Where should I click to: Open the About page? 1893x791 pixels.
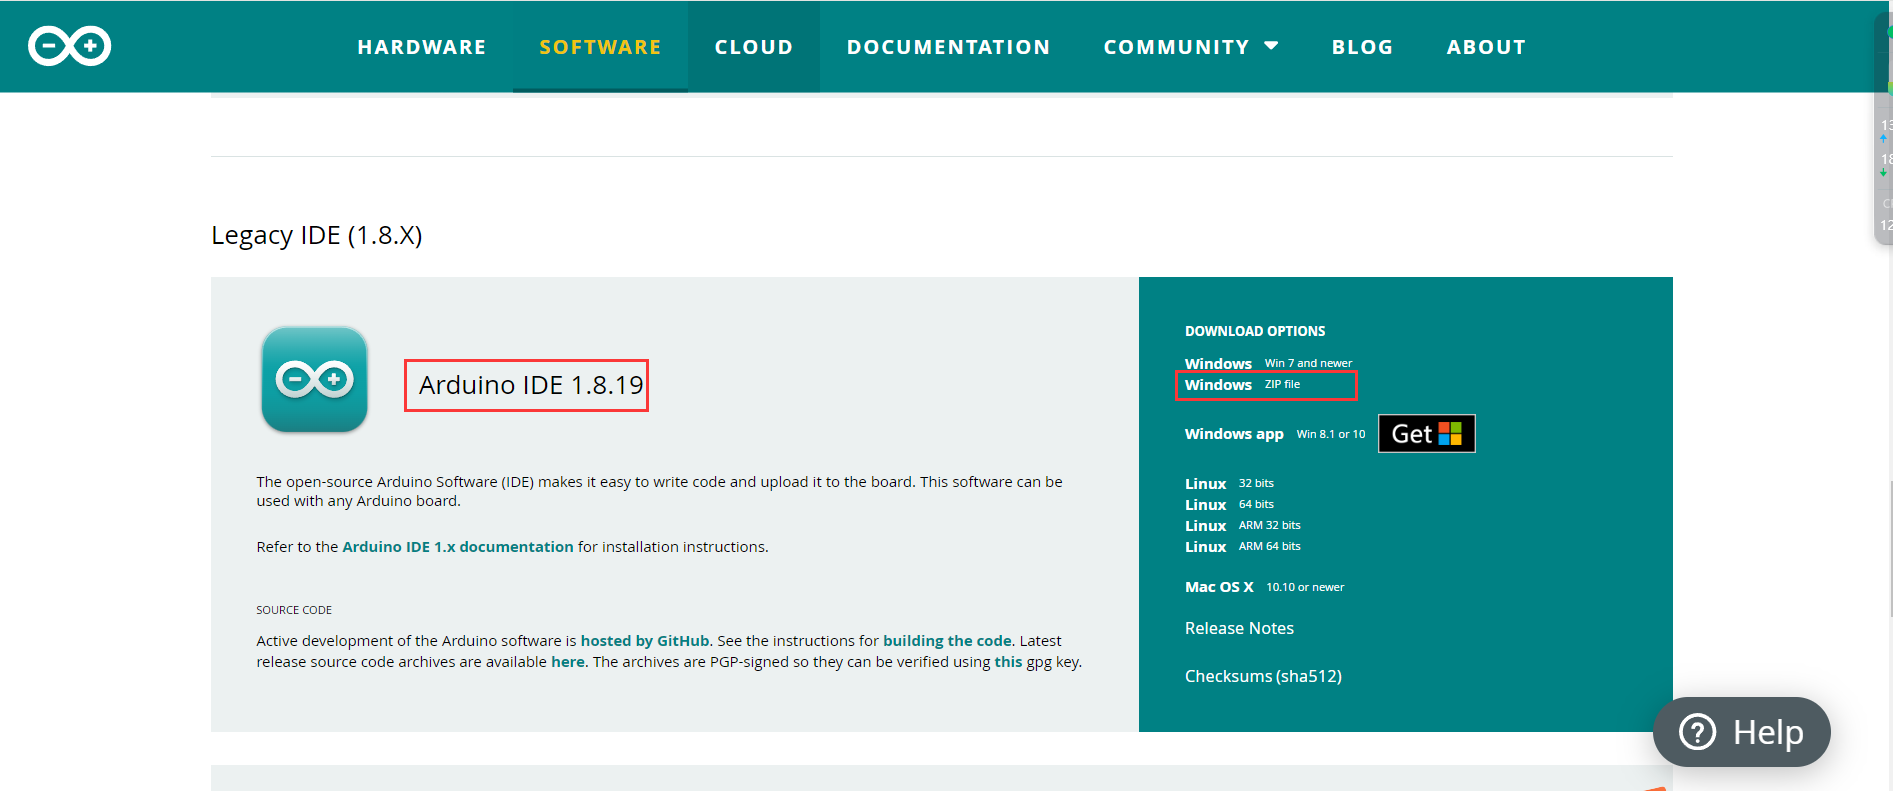pos(1486,47)
